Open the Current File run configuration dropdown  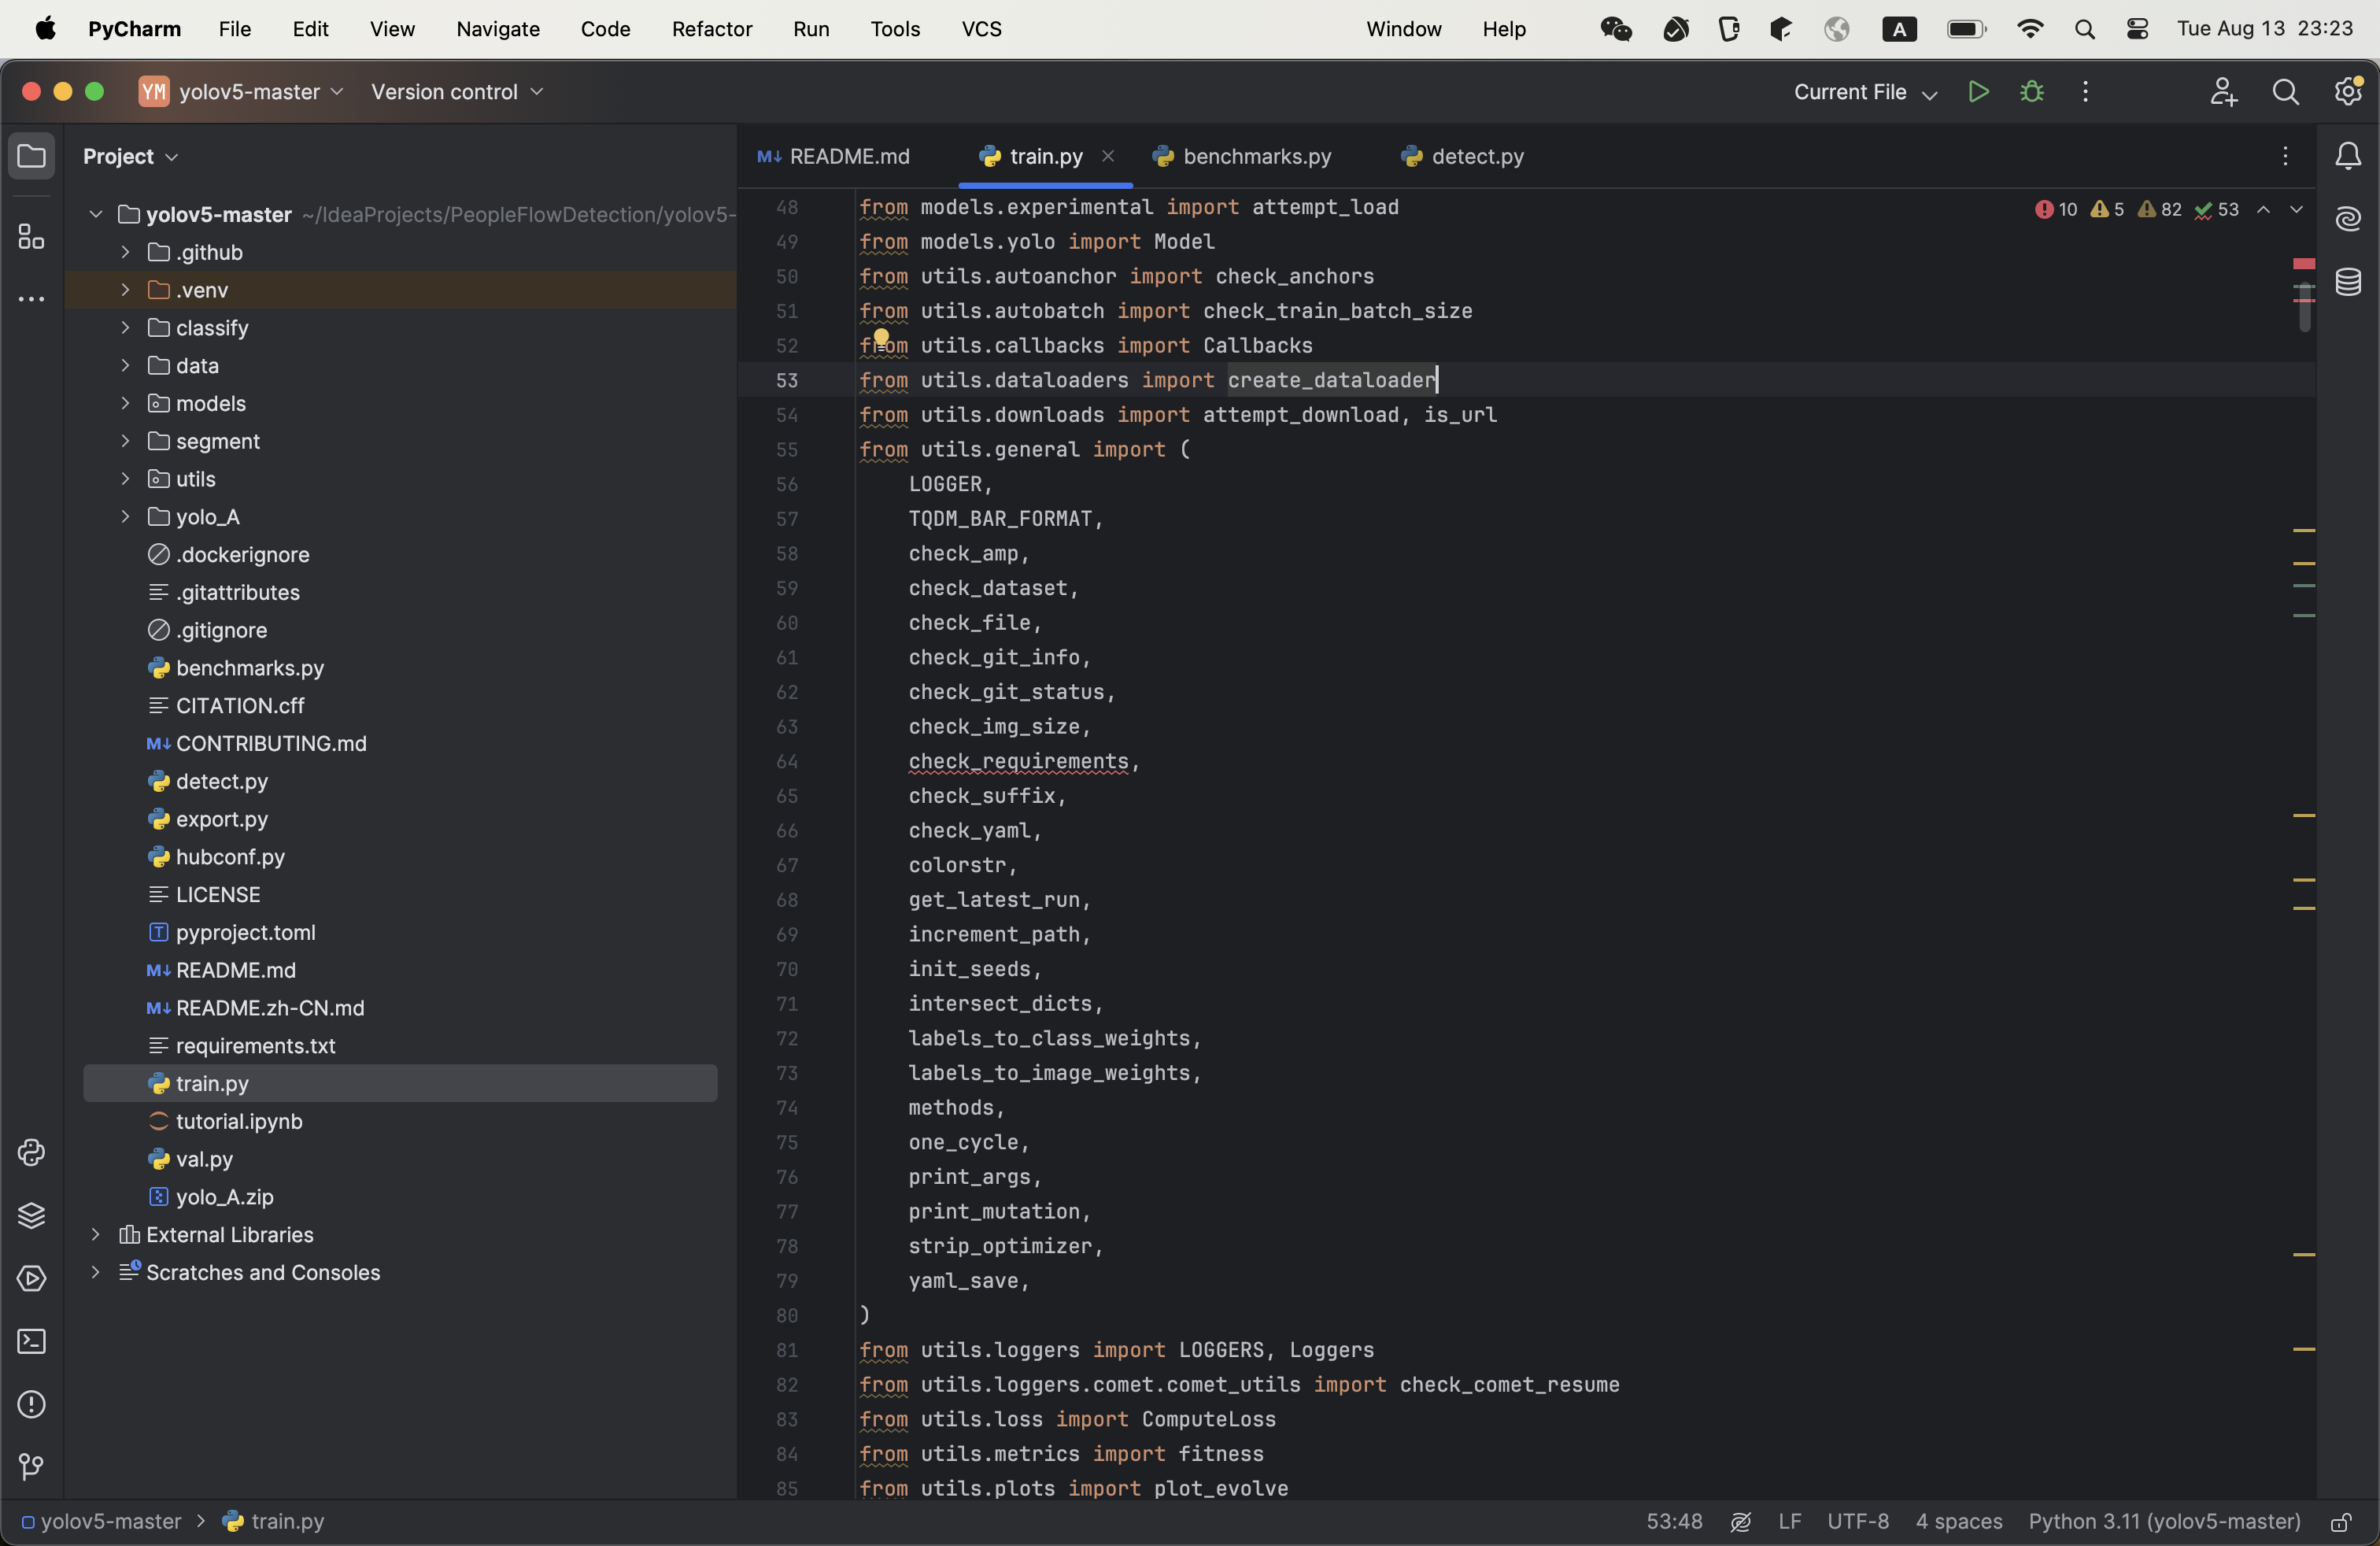point(1862,91)
